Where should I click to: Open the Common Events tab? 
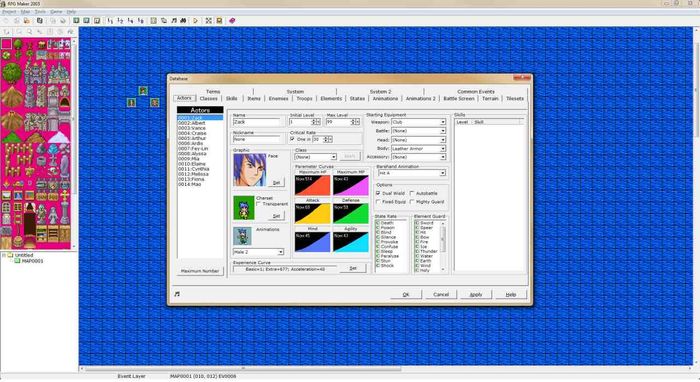click(x=476, y=91)
